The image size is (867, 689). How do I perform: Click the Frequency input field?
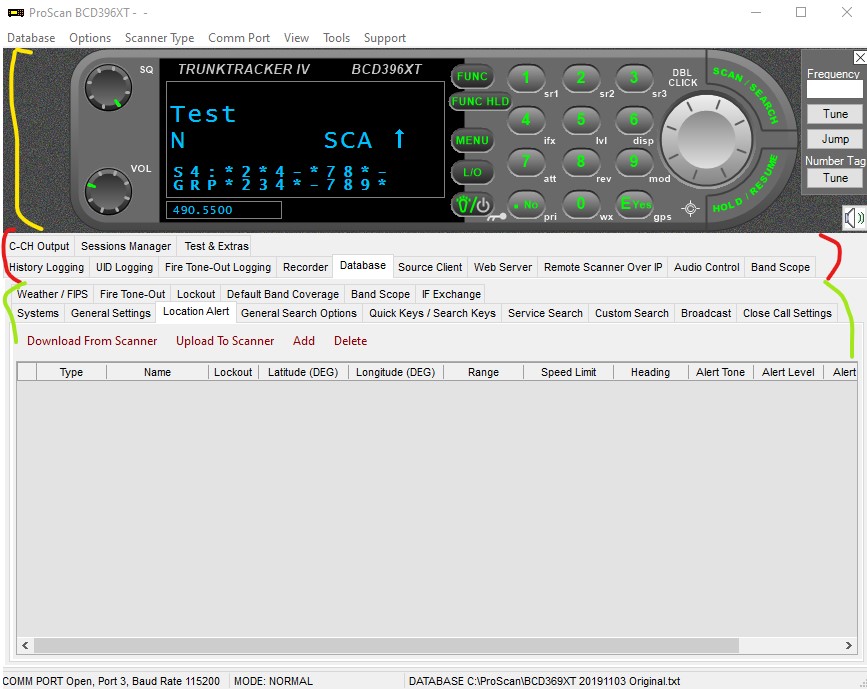point(832,91)
